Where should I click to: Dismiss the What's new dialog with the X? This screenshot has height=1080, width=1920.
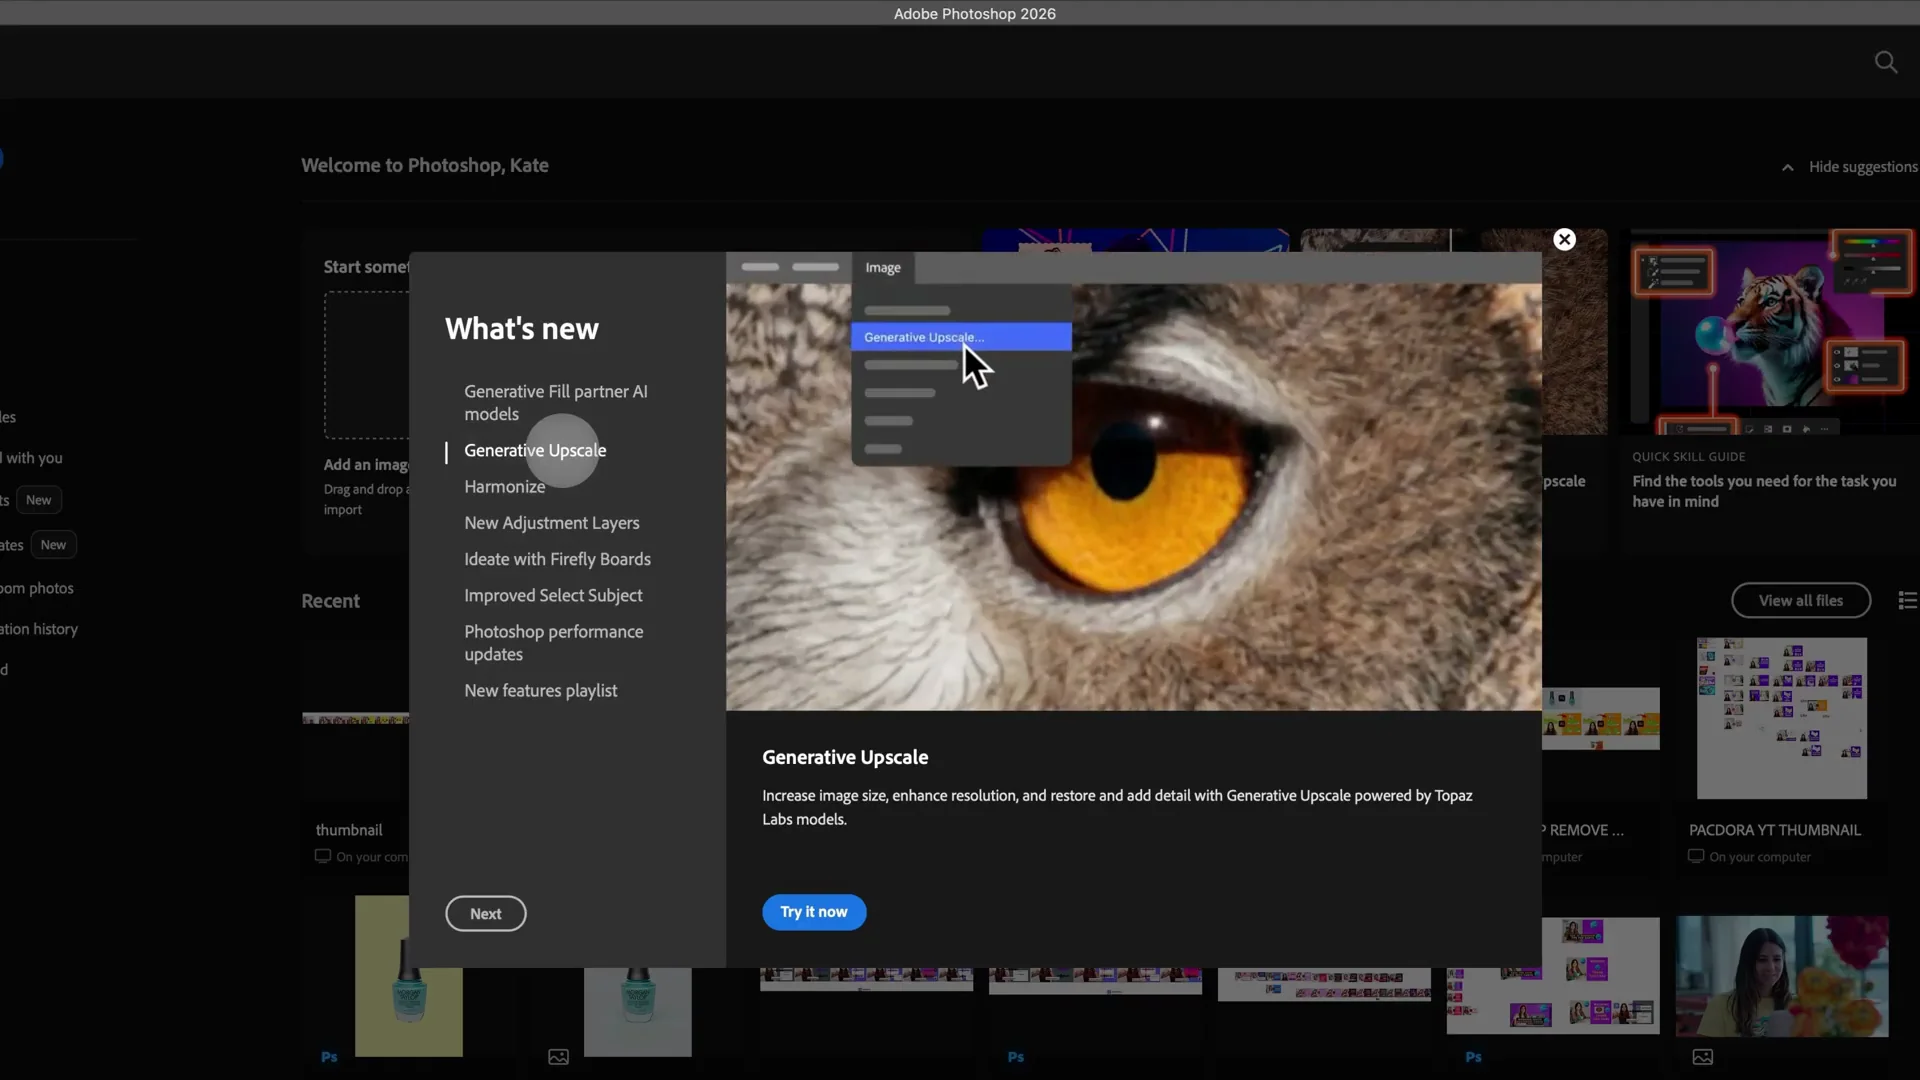point(1563,239)
